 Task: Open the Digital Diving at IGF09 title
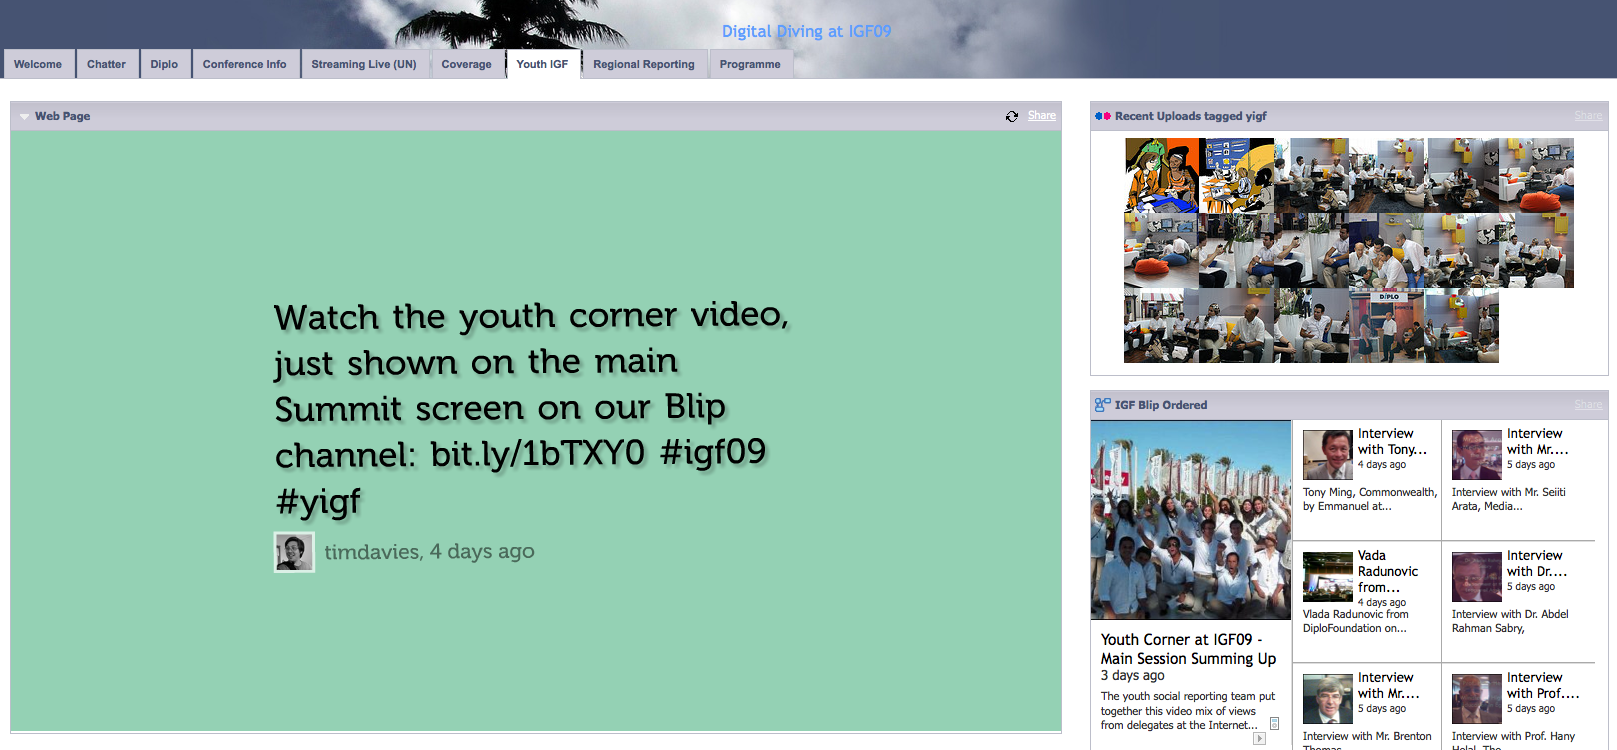pos(806,31)
